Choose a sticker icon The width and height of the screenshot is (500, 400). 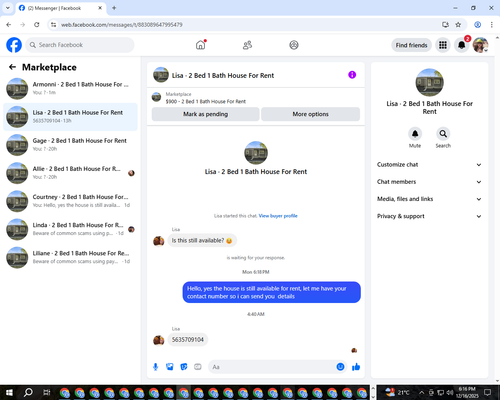[184, 367]
